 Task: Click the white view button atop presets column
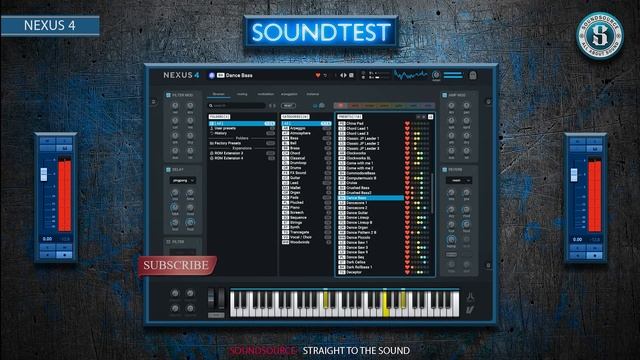[x=430, y=117]
